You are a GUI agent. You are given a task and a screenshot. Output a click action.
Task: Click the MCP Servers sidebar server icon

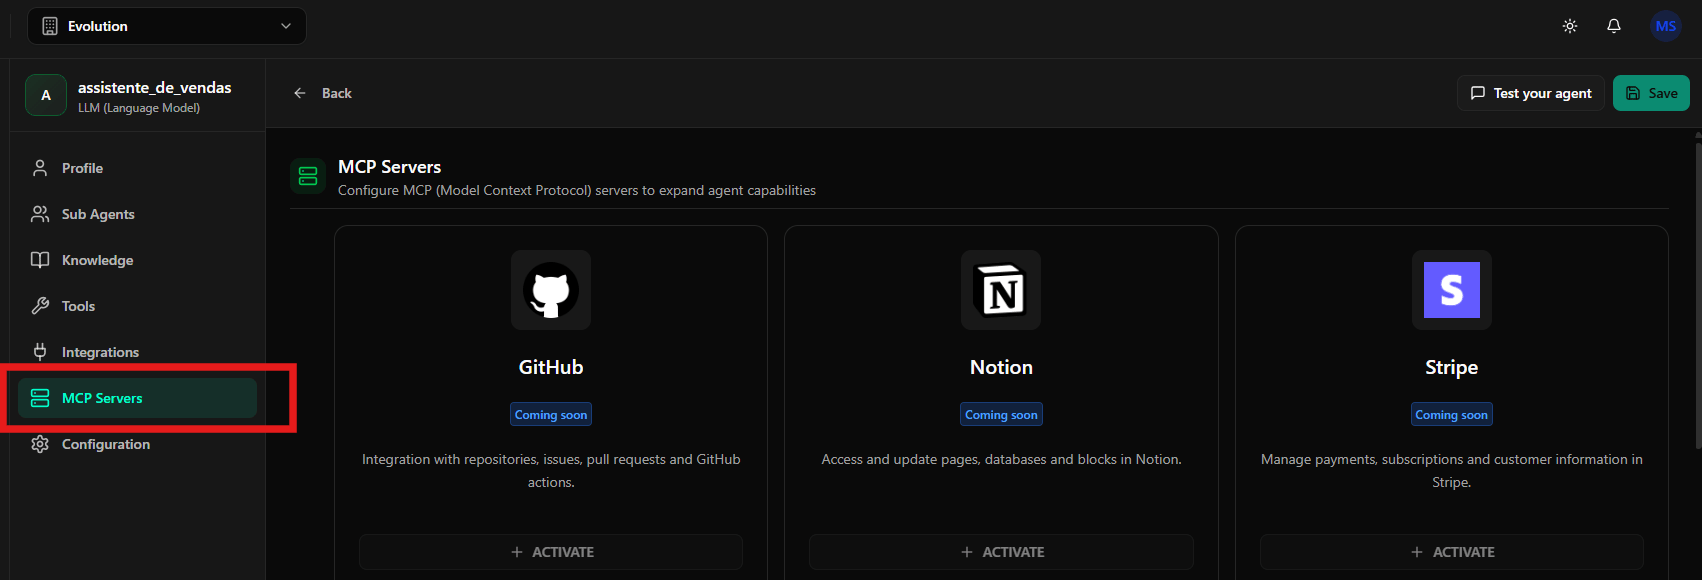(x=40, y=398)
